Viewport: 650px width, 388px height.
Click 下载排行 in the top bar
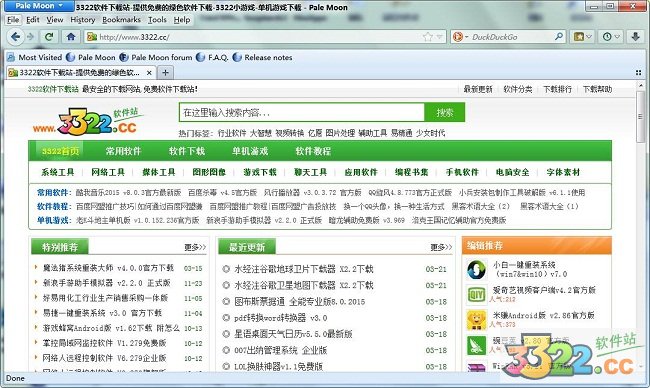pos(557,89)
